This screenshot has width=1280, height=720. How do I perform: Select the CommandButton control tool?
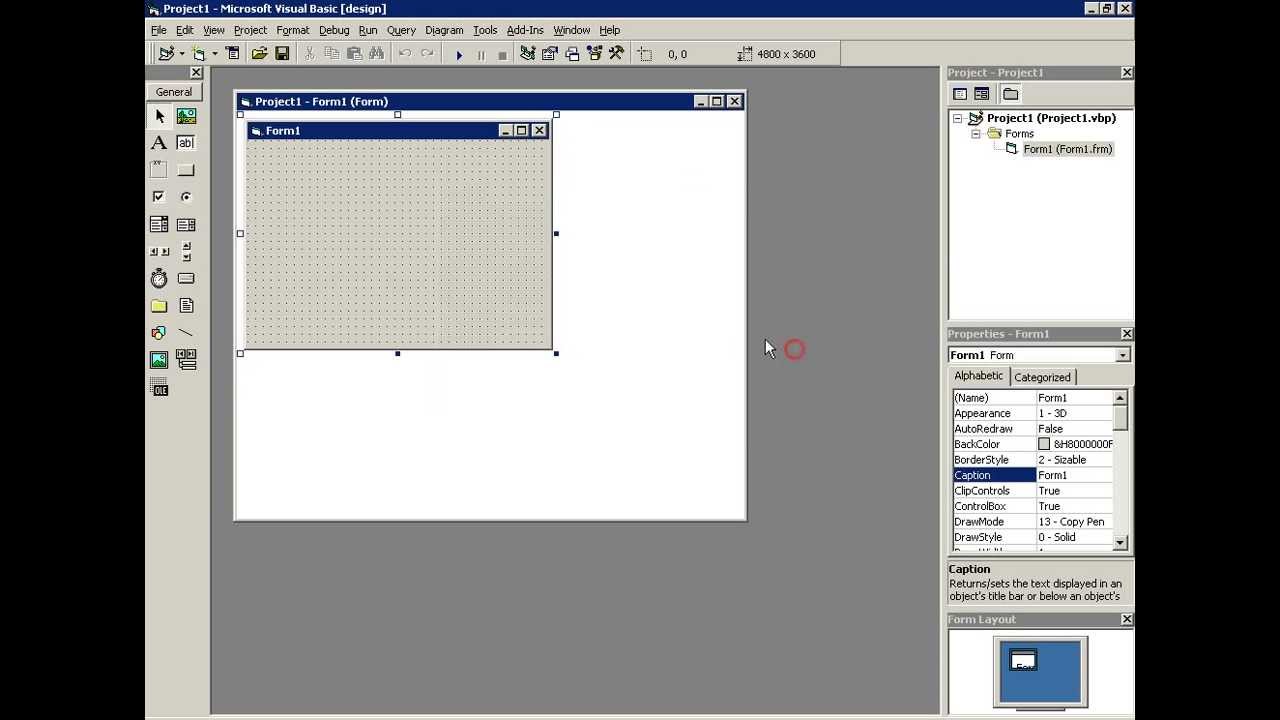pos(186,170)
